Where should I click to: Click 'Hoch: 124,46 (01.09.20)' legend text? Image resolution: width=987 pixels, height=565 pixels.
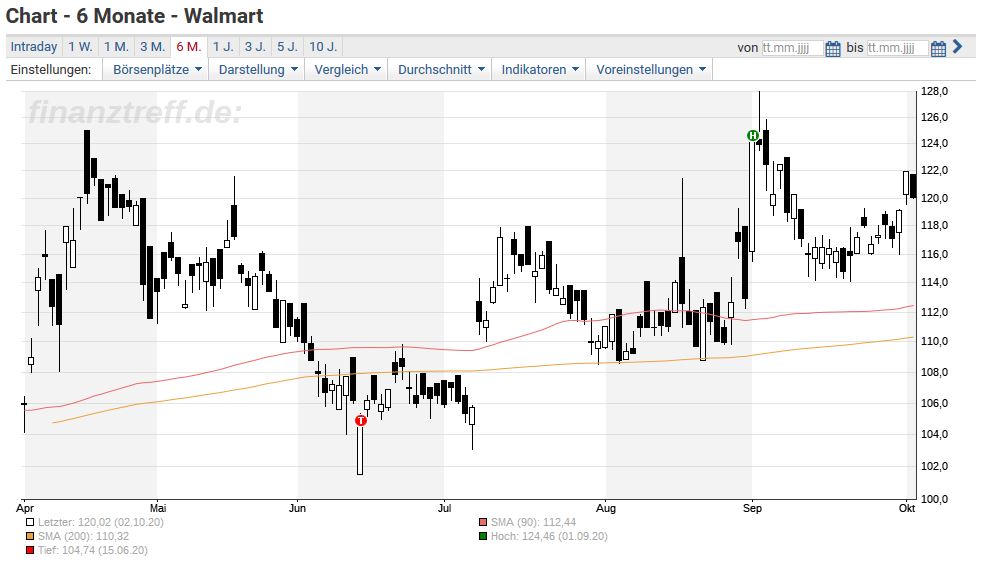coord(550,537)
